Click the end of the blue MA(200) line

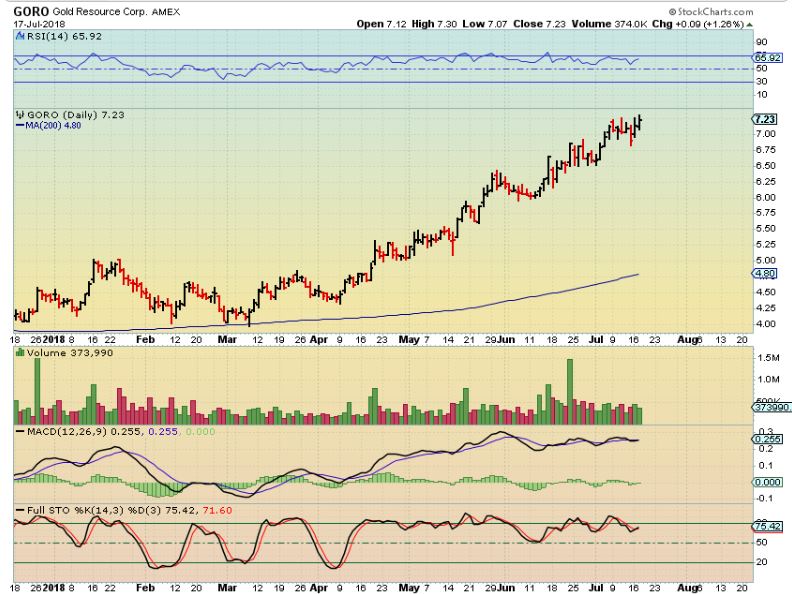click(638, 274)
